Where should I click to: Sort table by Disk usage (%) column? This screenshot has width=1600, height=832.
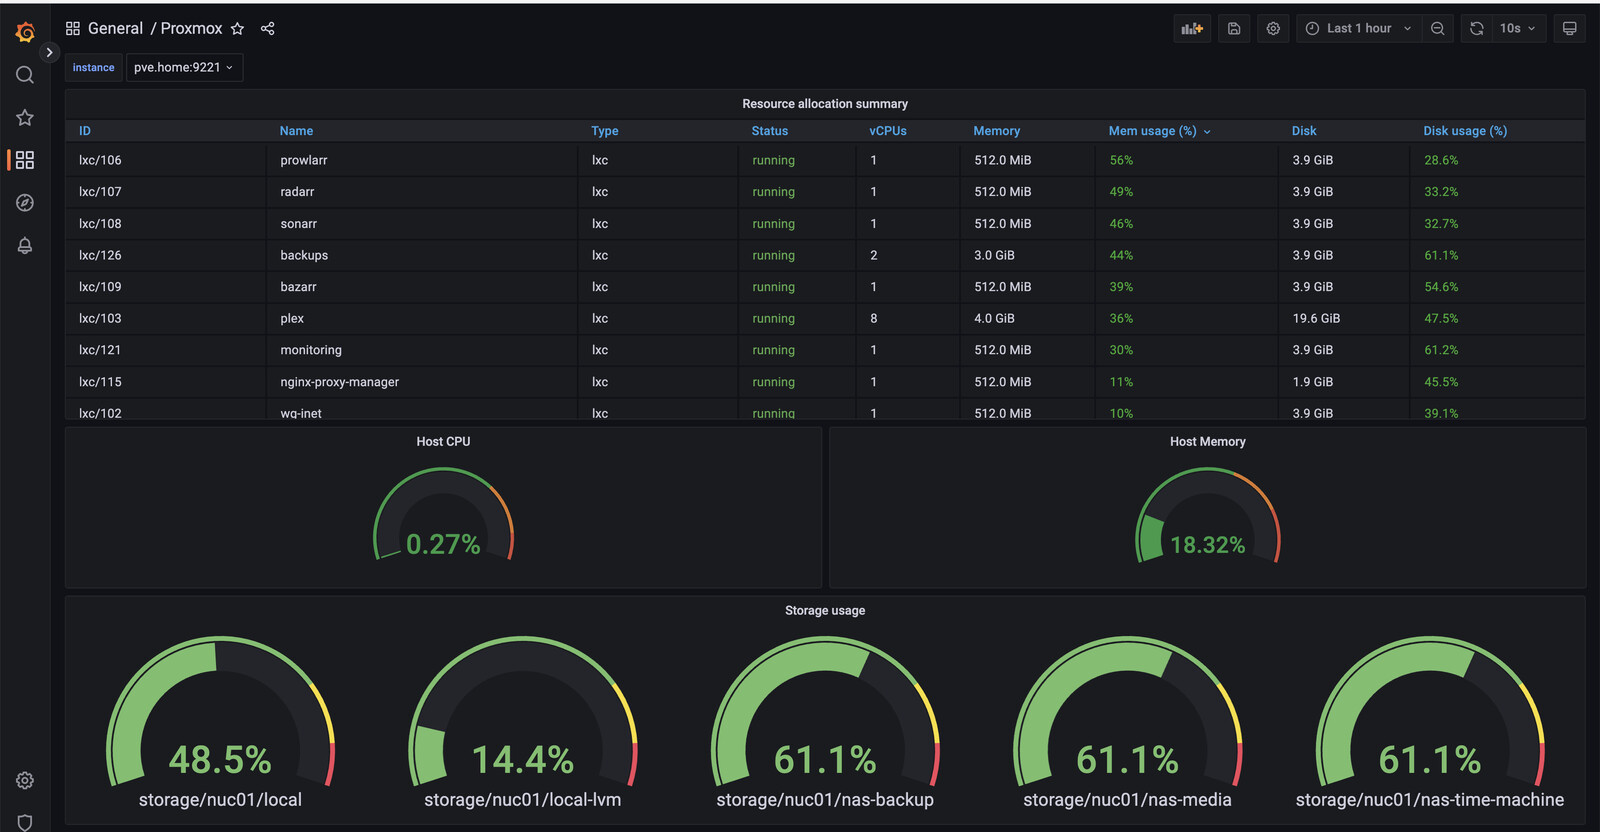click(1465, 131)
